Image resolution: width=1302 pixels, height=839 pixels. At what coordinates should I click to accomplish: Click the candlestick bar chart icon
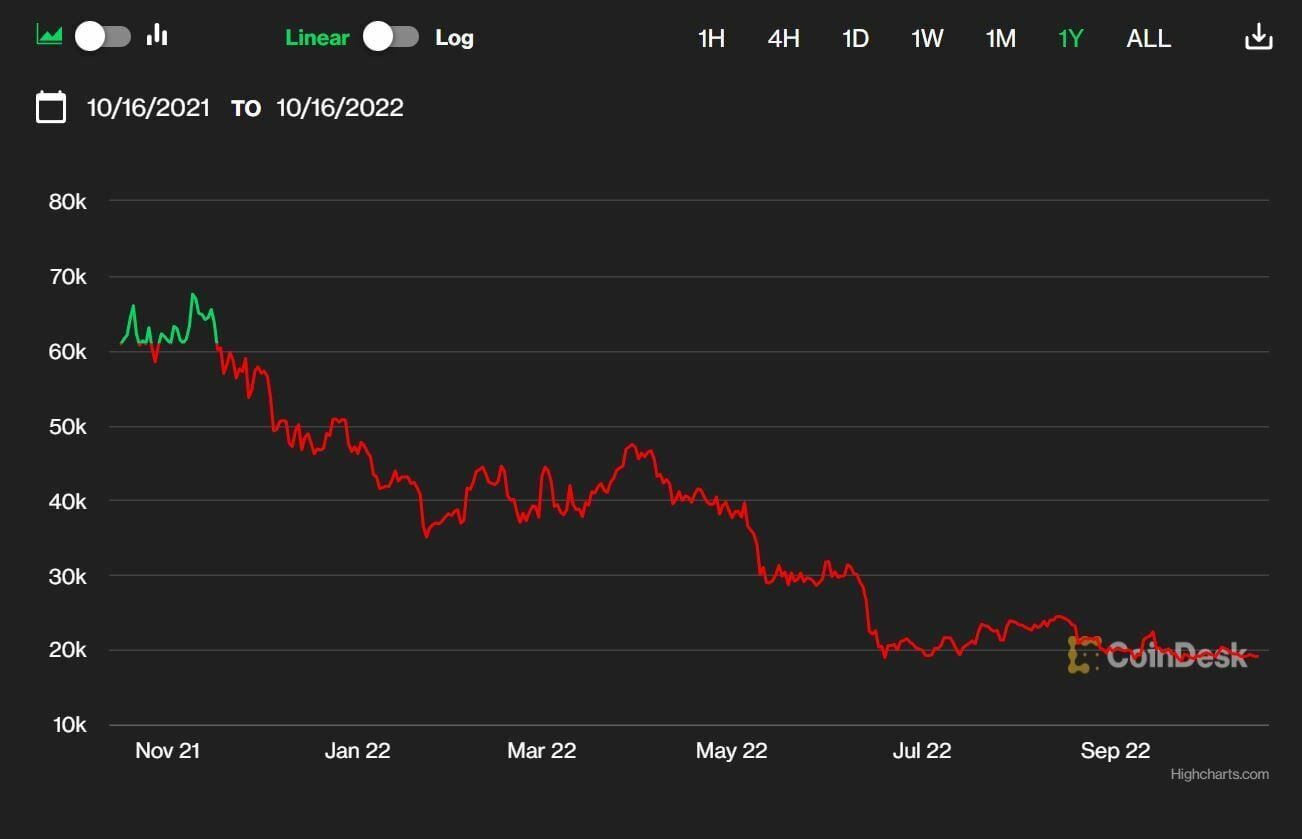157,36
